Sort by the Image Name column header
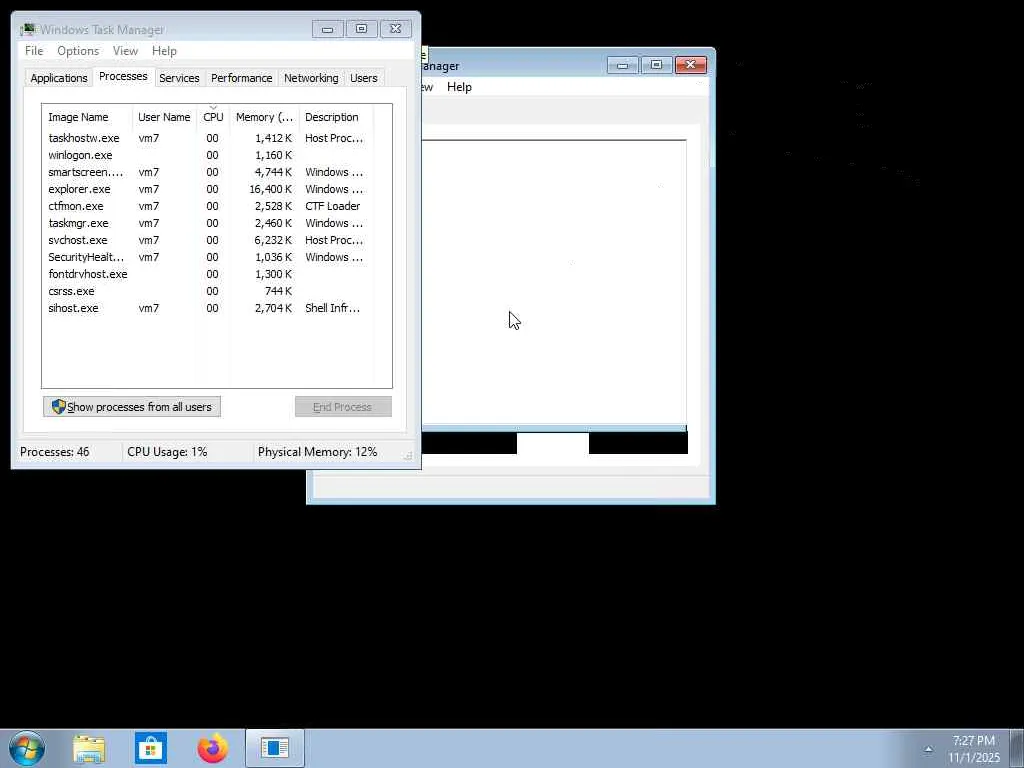 (x=87, y=117)
